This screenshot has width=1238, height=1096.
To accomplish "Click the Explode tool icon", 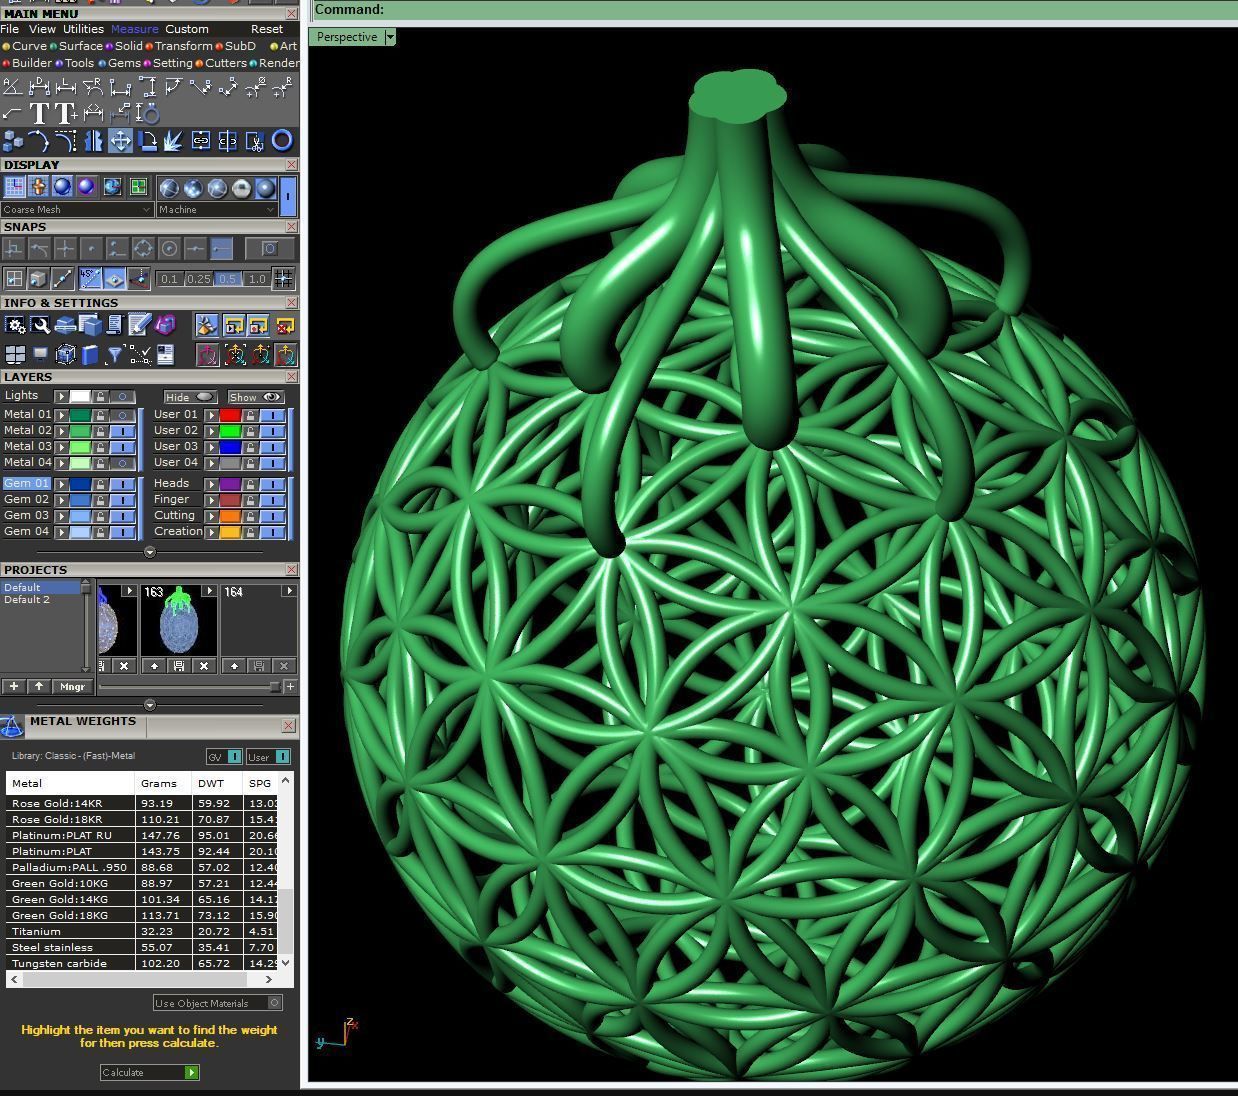I will [x=174, y=141].
